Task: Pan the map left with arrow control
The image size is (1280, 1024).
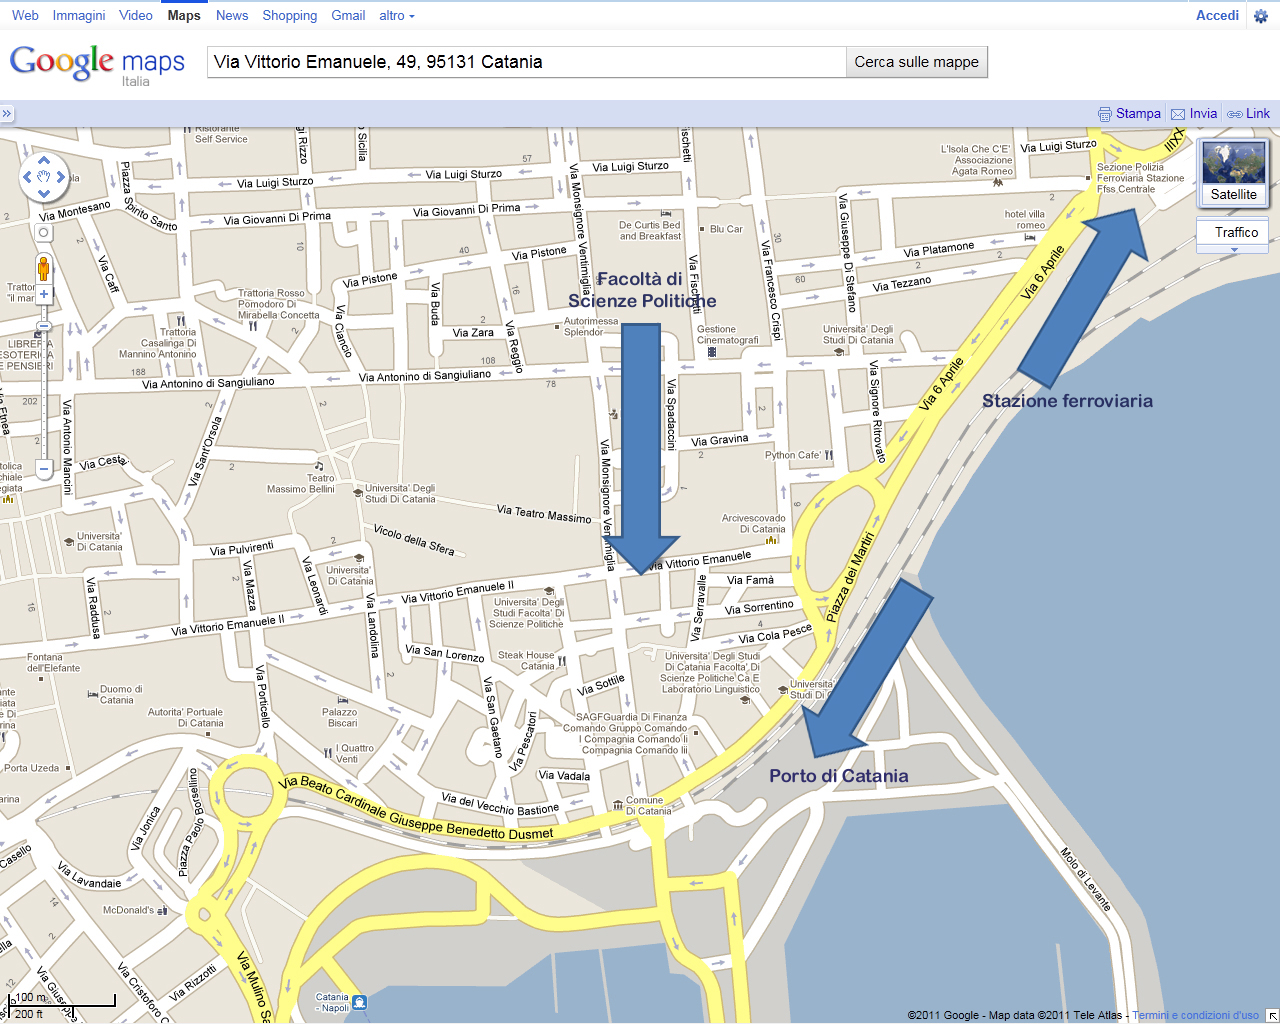Action: (27, 177)
